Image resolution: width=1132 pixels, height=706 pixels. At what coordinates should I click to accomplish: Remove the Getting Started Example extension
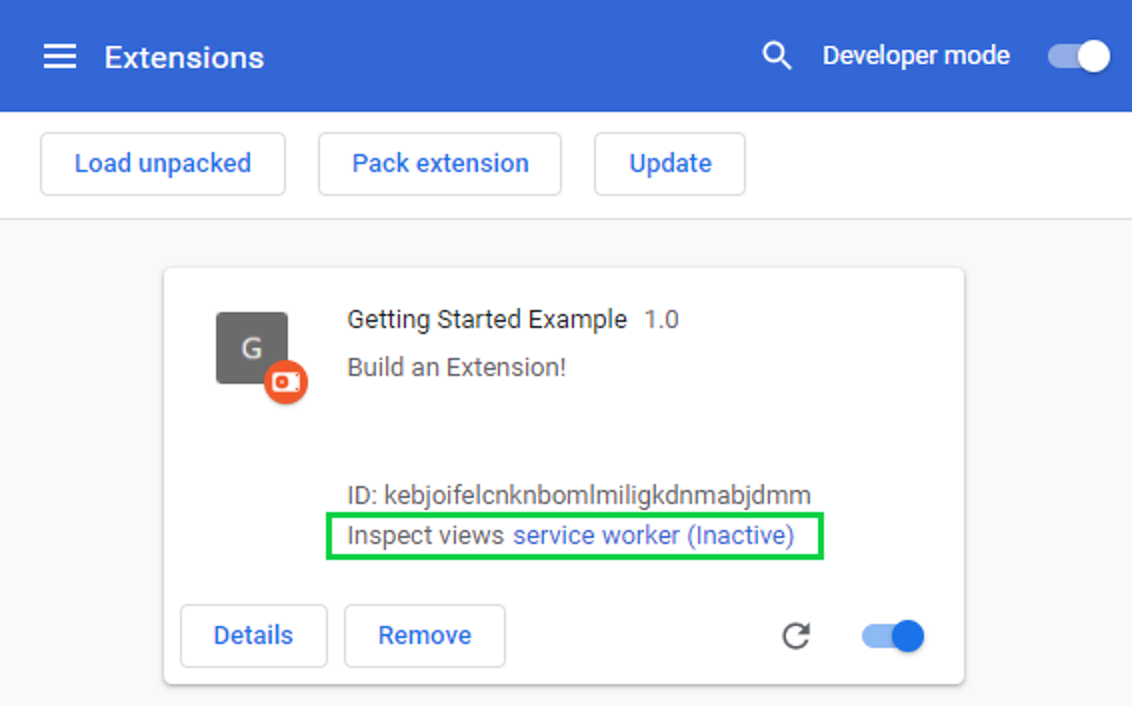coord(424,636)
